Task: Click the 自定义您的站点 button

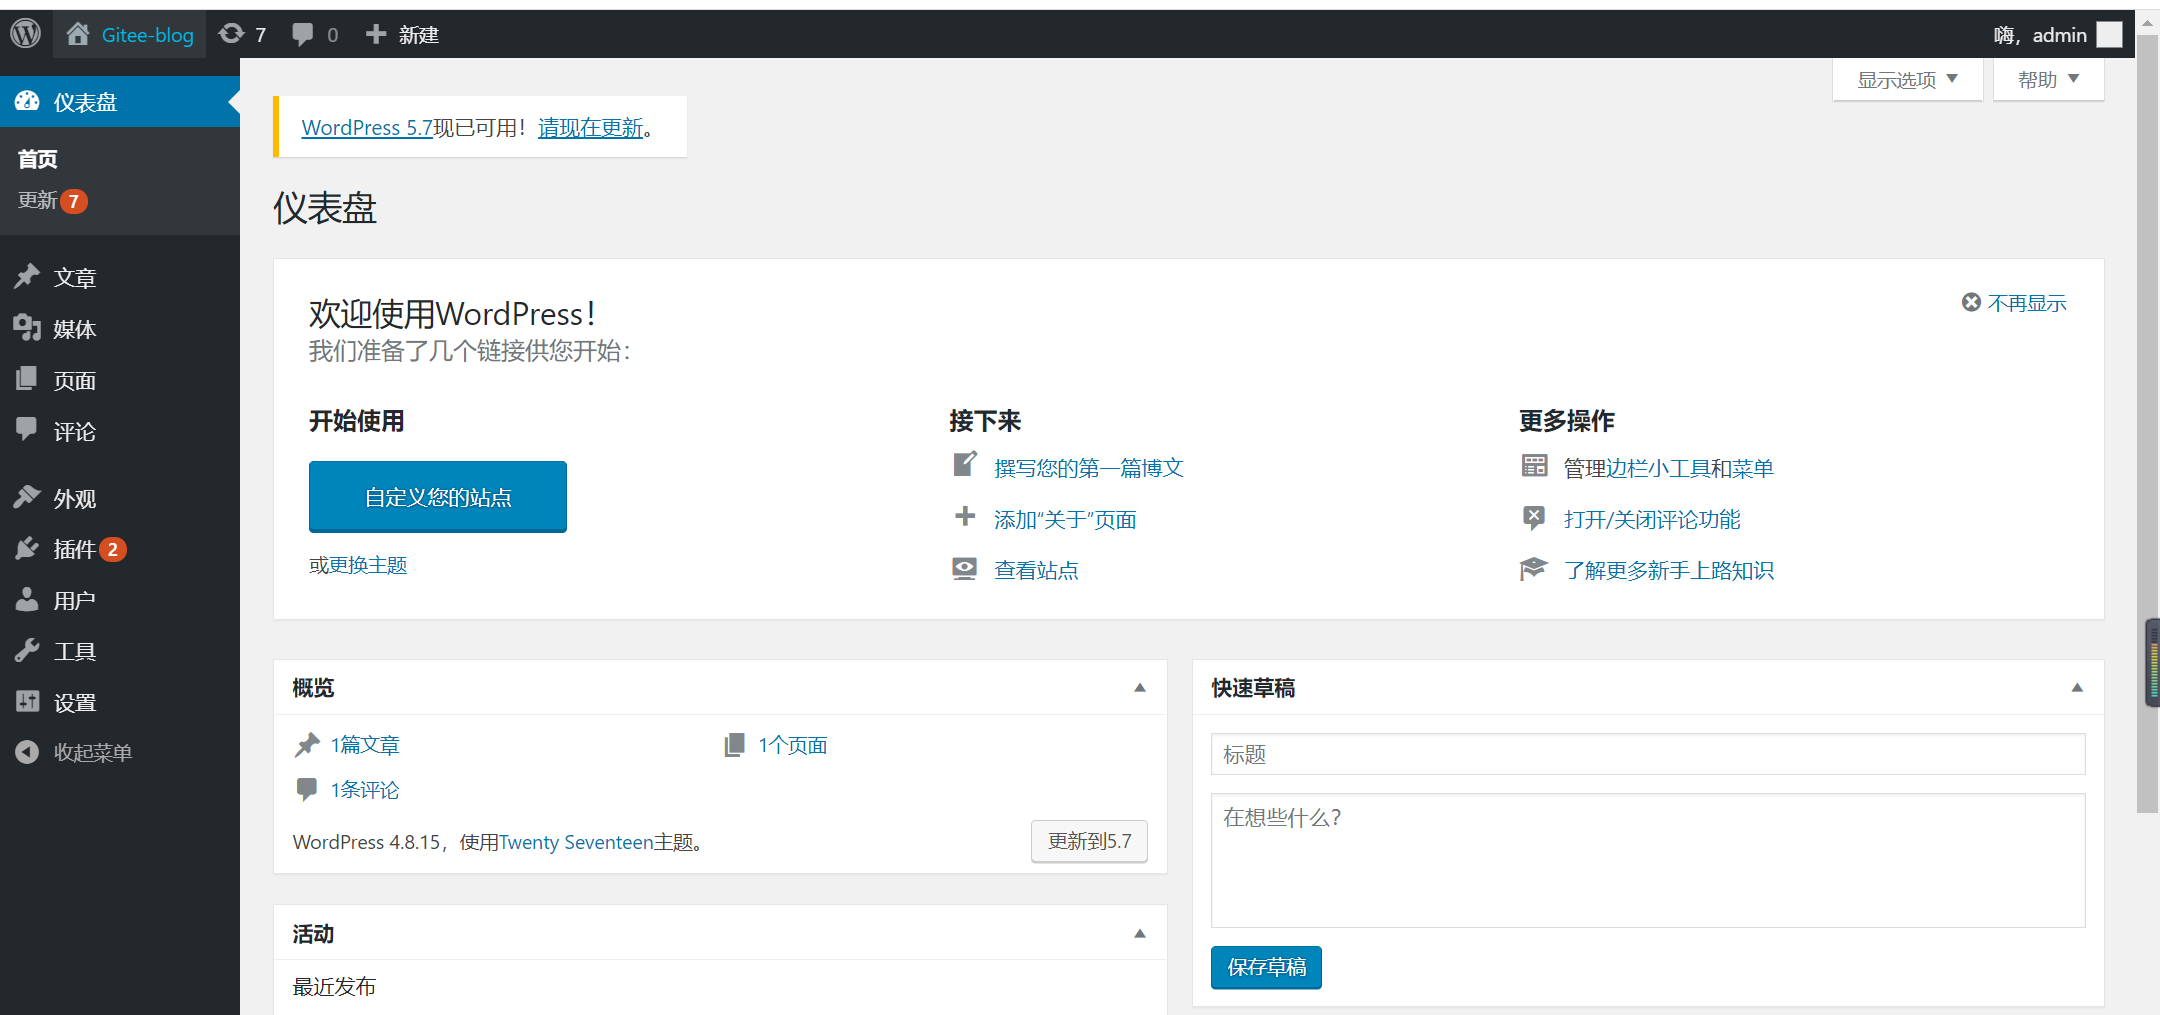Action: [438, 497]
